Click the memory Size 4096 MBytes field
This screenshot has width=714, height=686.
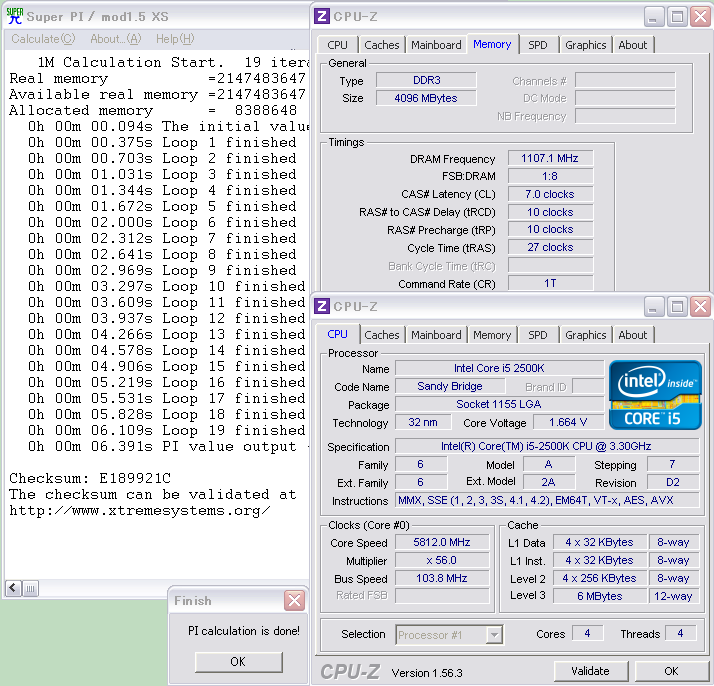pos(426,98)
